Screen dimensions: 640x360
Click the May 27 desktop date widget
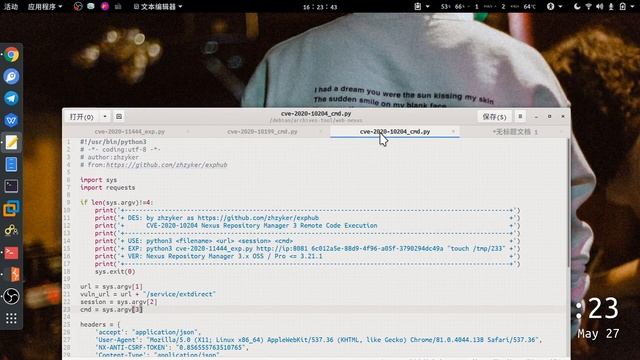click(598, 333)
